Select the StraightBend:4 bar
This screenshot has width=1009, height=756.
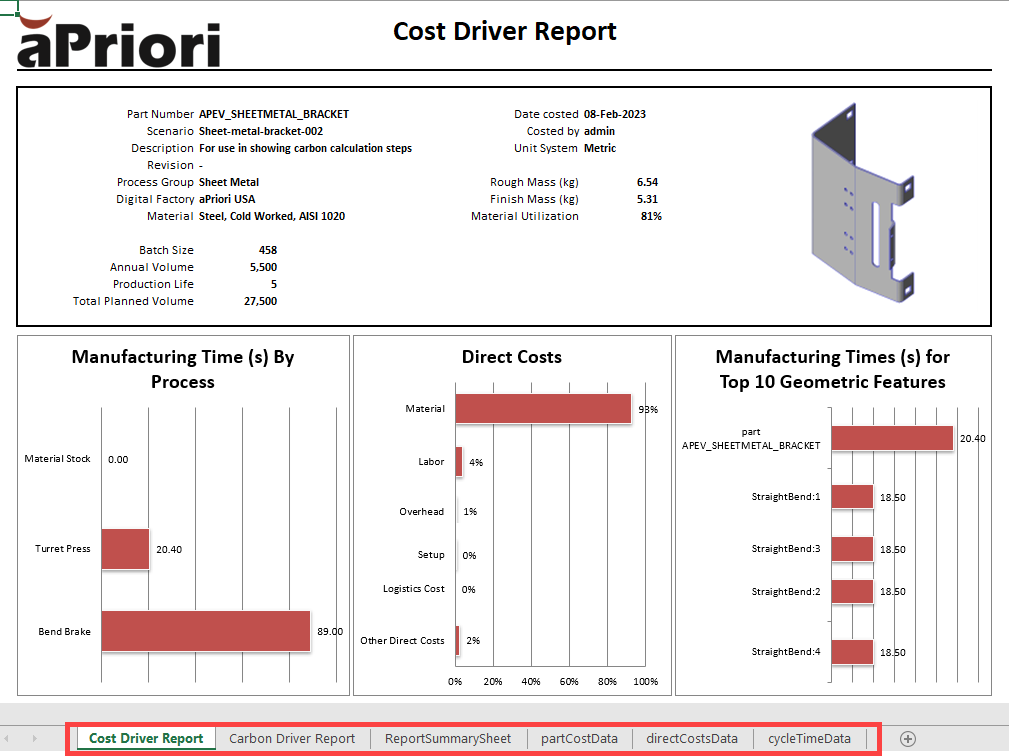coord(852,652)
